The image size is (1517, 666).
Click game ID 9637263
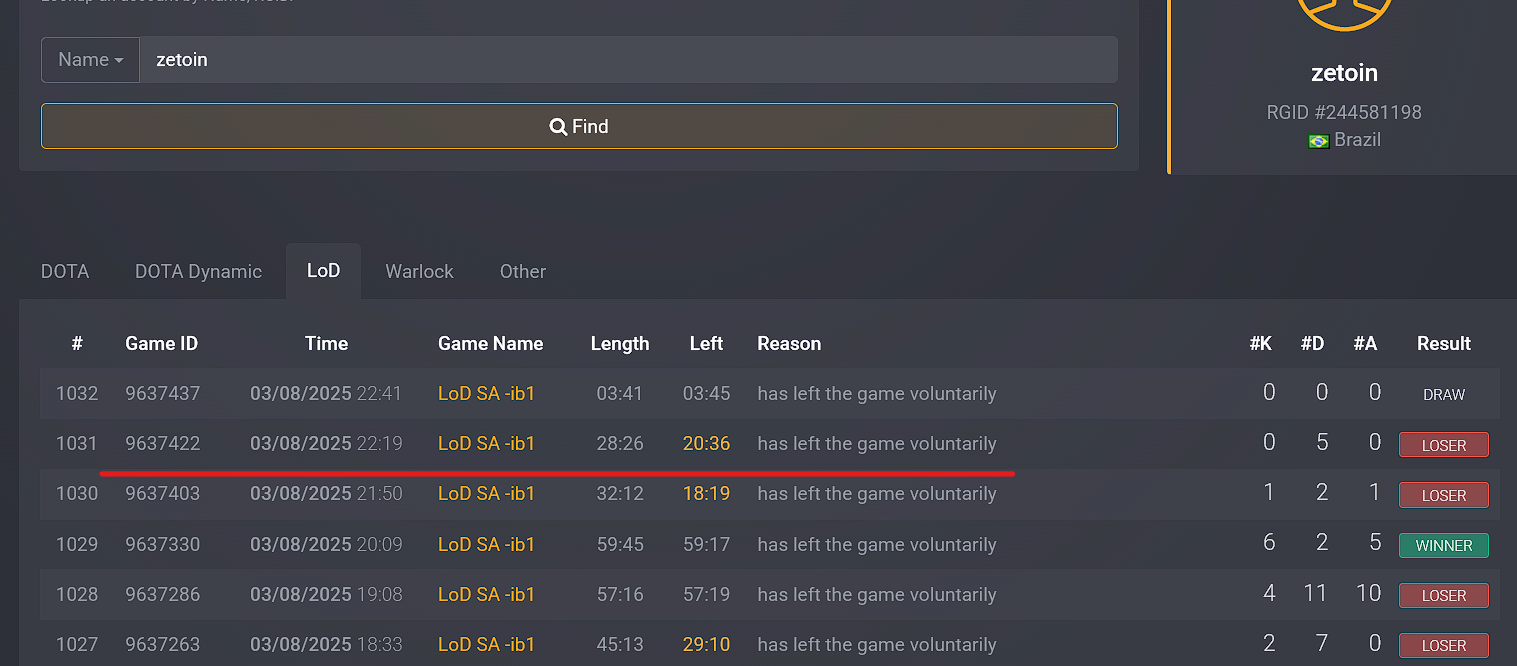click(163, 645)
